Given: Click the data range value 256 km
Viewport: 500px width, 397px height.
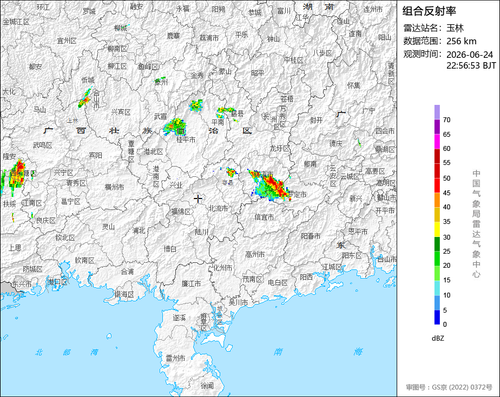Looking at the screenshot, I should 461,41.
